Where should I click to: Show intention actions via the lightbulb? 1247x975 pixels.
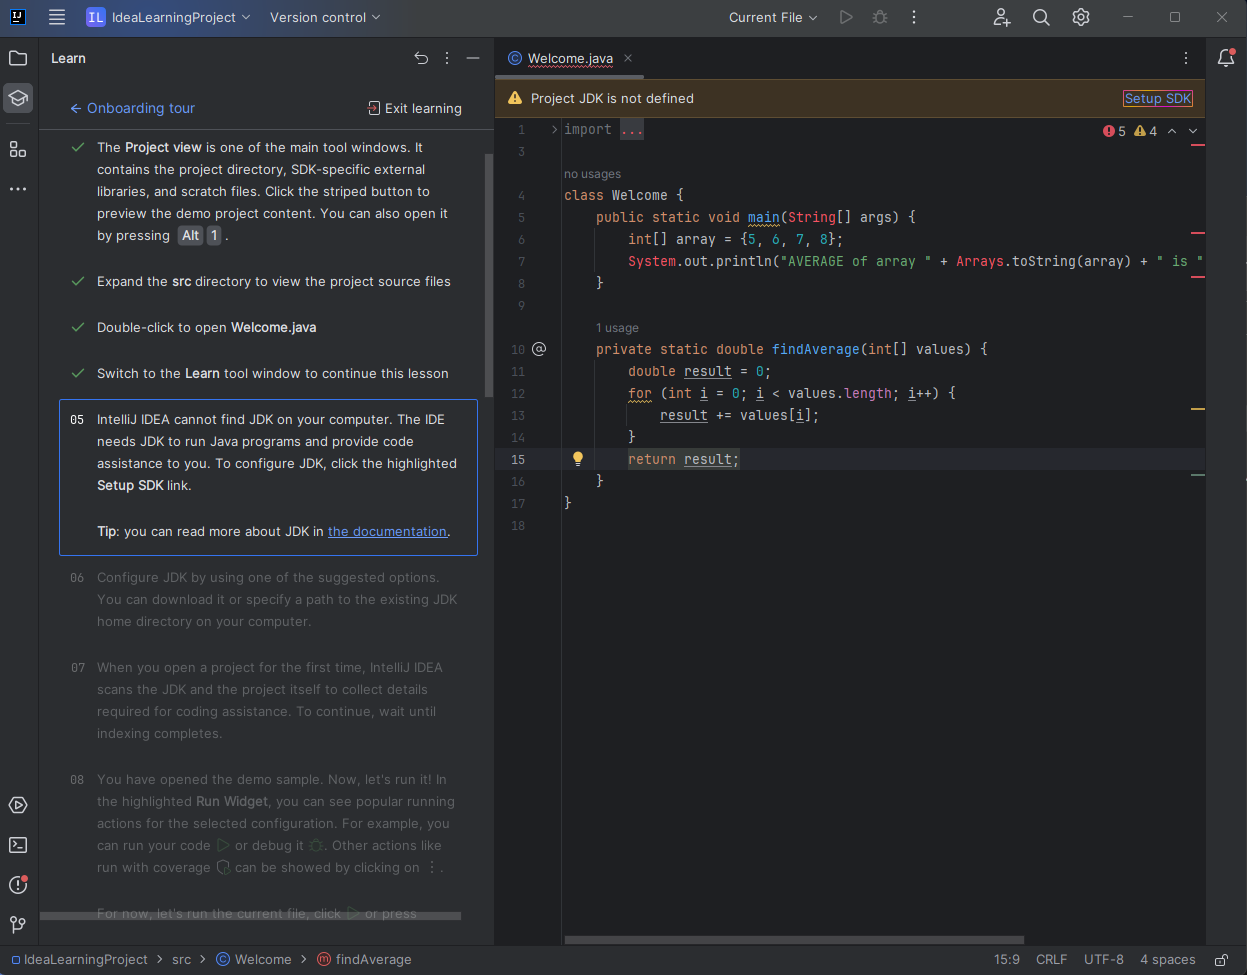click(577, 459)
